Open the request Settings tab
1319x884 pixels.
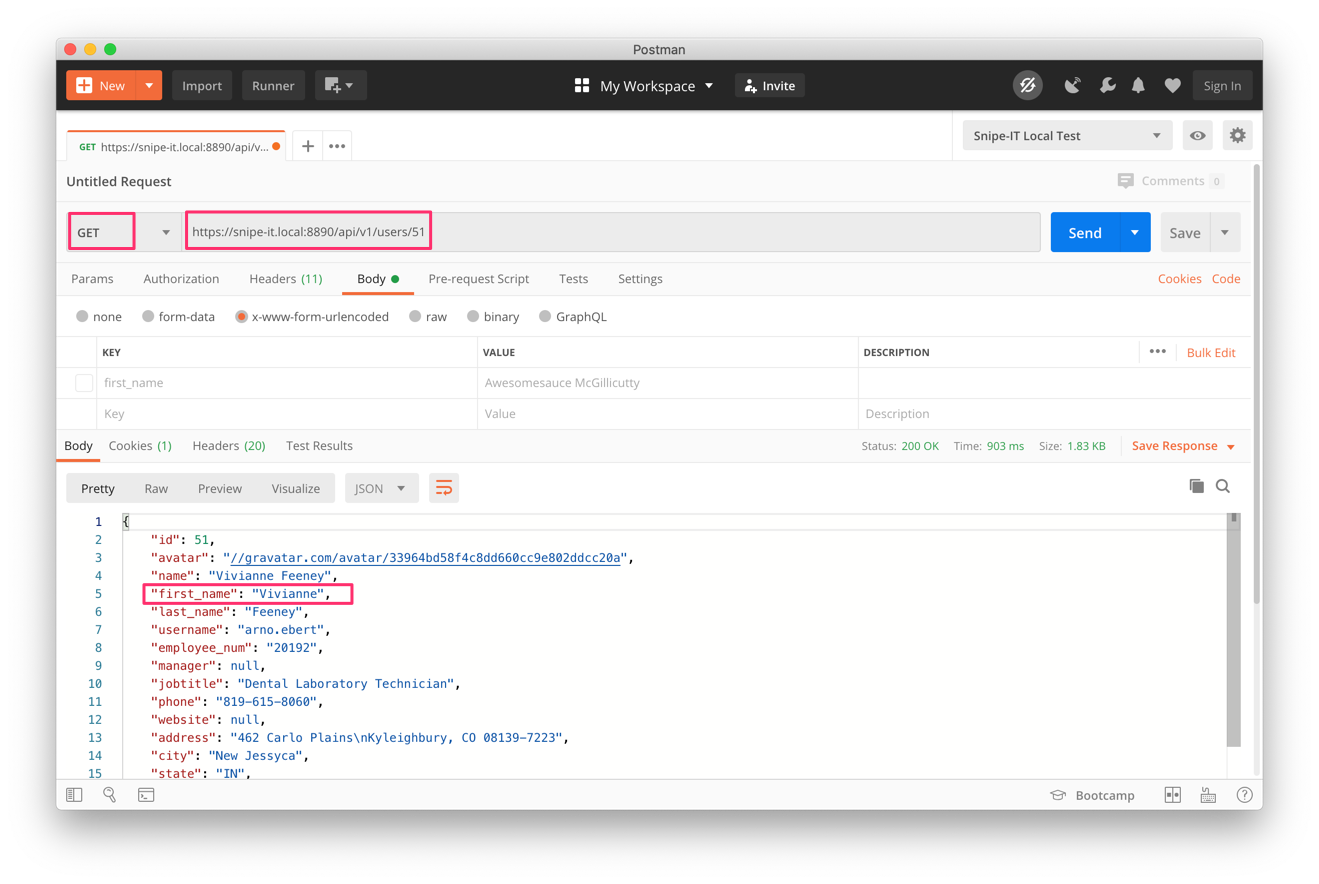(640, 279)
